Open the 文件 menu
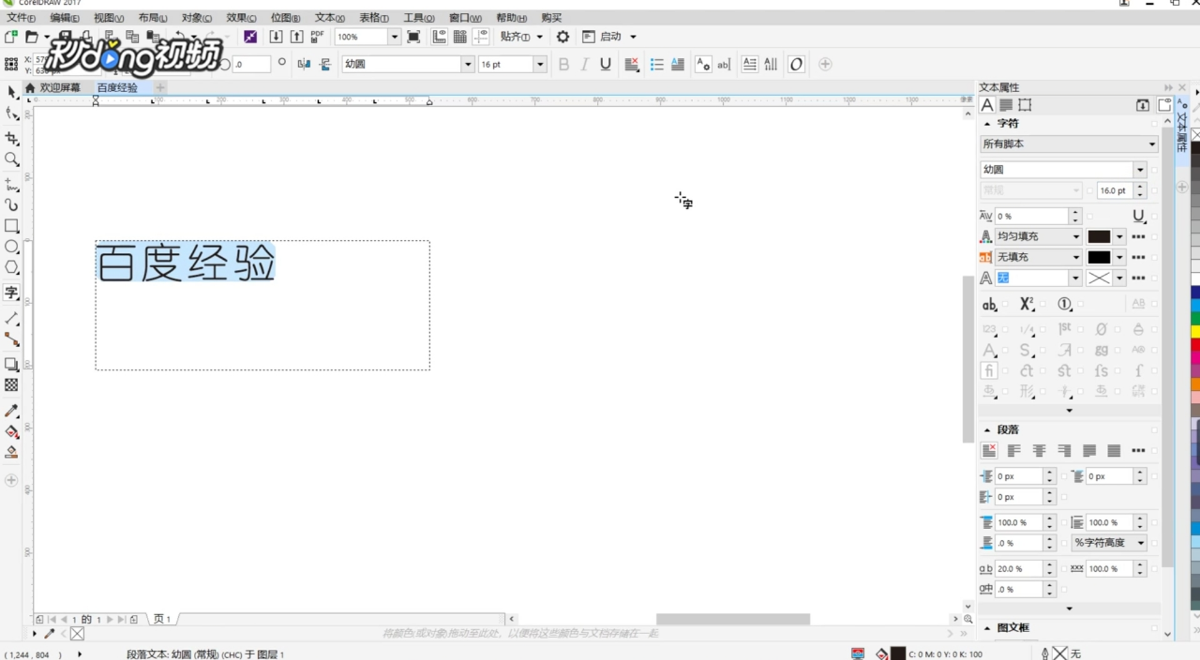Screen dimensions: 1200x660 [x=21, y=18]
